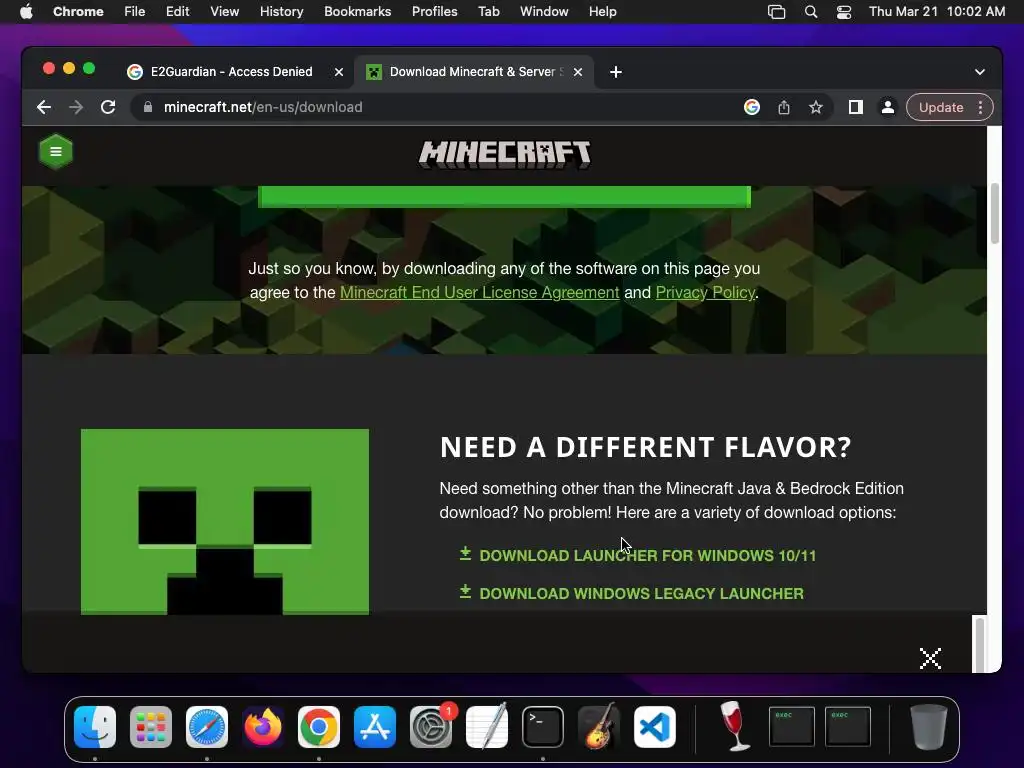Open the Bookmarks menu
Screen dimensions: 1024x768
357,12
